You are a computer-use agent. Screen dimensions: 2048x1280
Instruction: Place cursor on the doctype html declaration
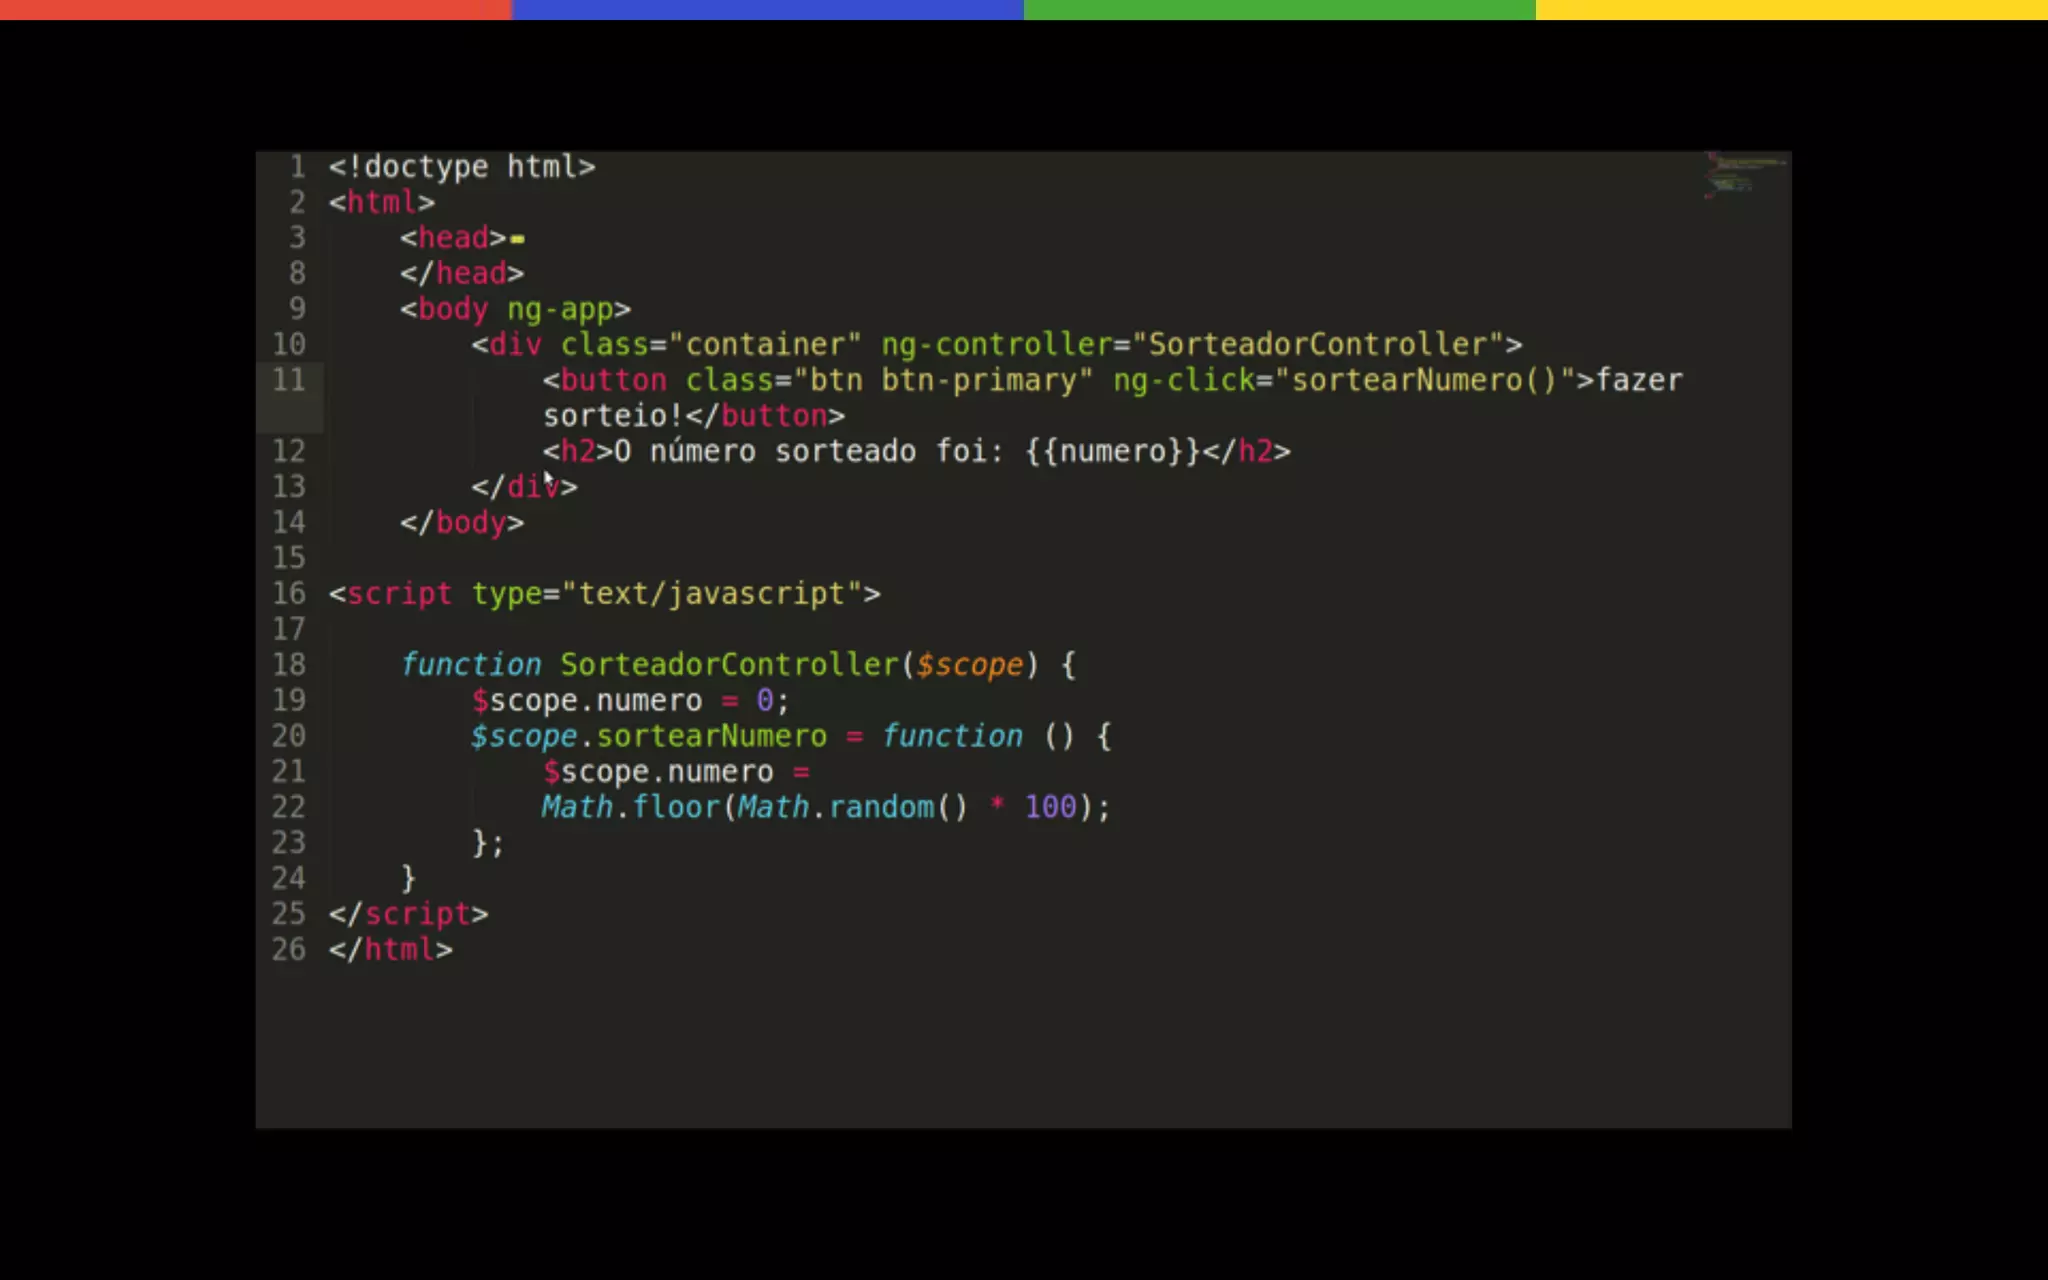pyautogui.click(x=462, y=167)
